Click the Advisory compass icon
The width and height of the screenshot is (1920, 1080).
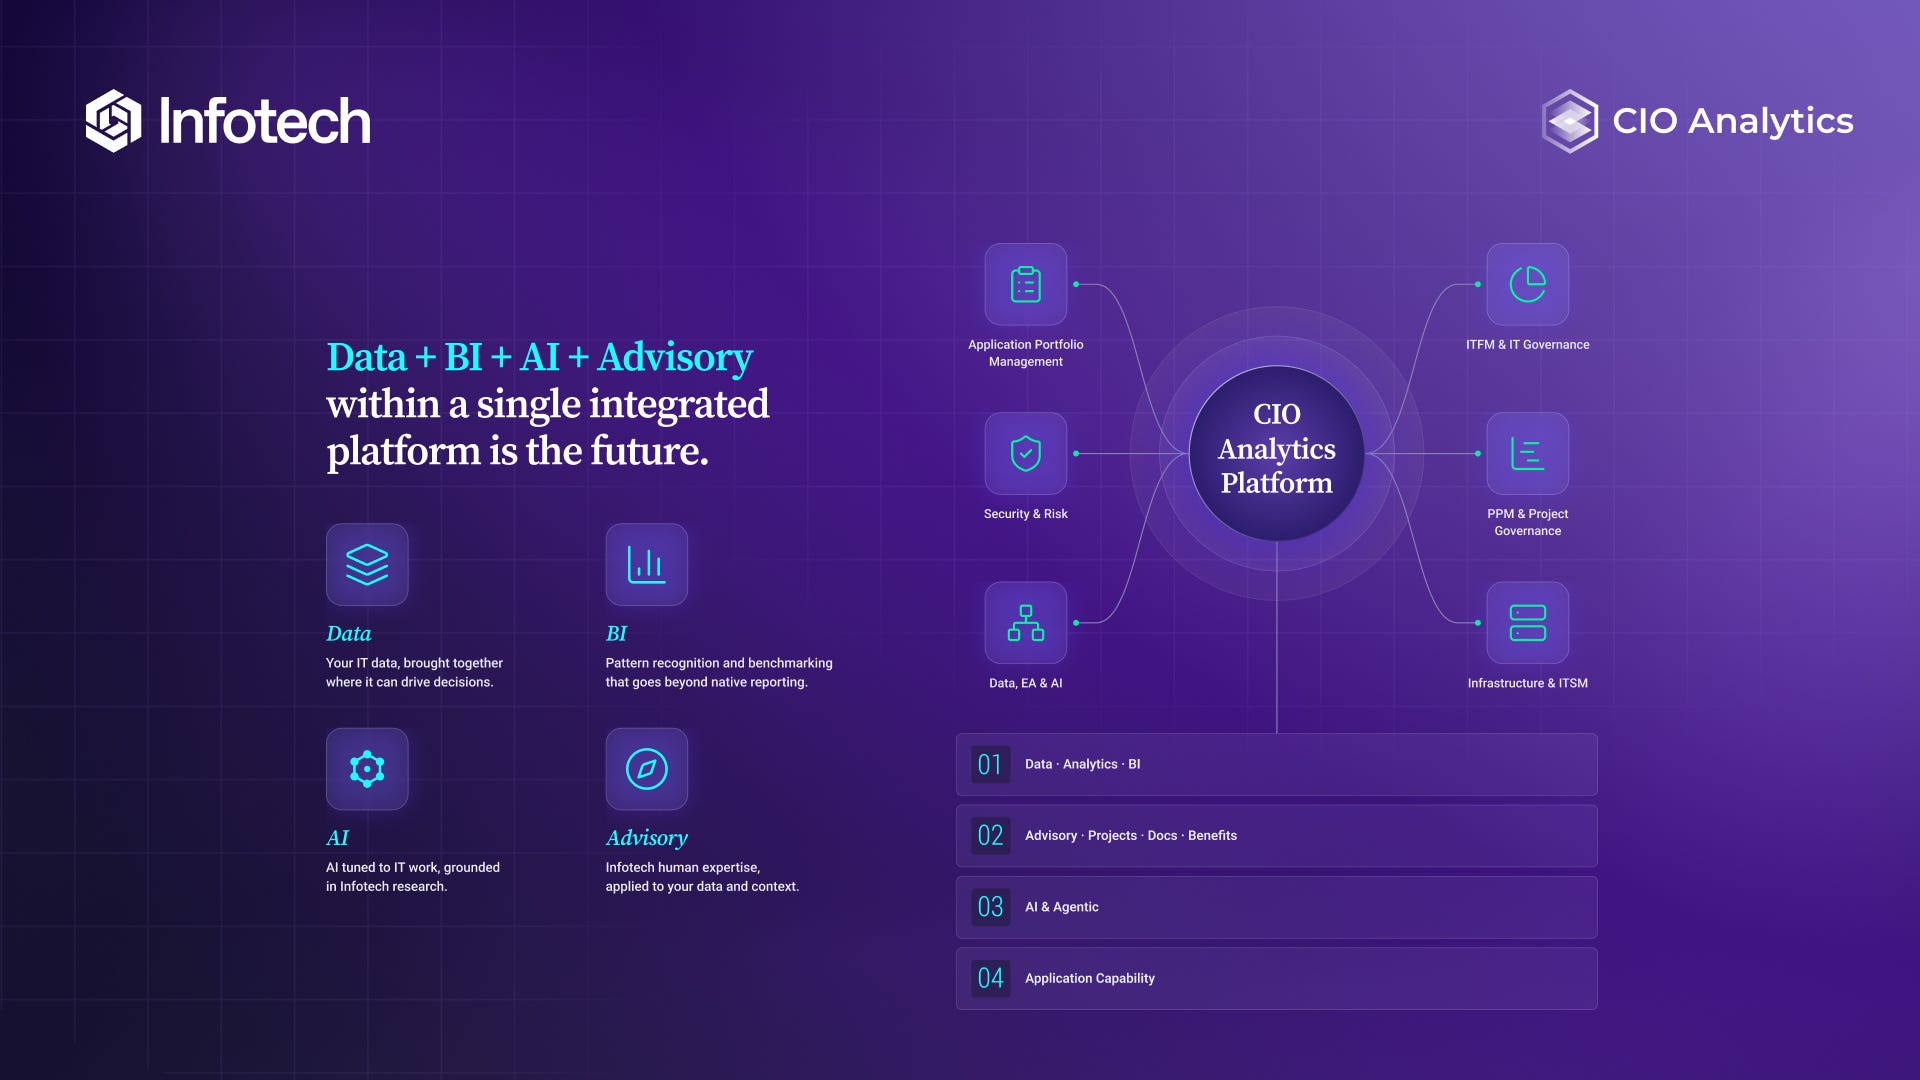point(646,769)
